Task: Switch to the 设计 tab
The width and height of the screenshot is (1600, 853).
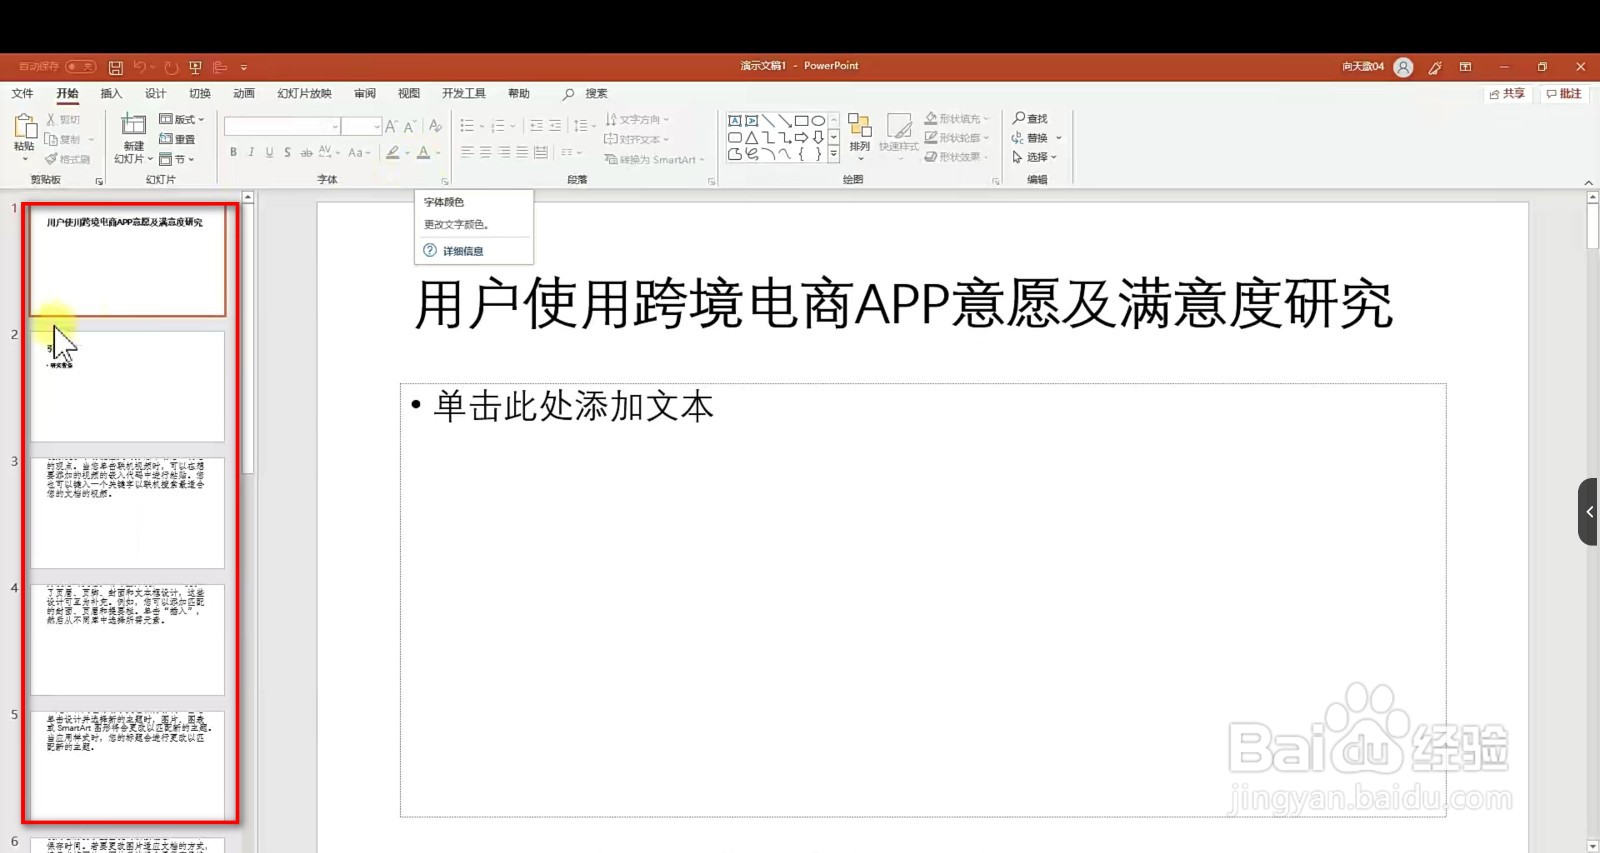Action: [x=155, y=93]
